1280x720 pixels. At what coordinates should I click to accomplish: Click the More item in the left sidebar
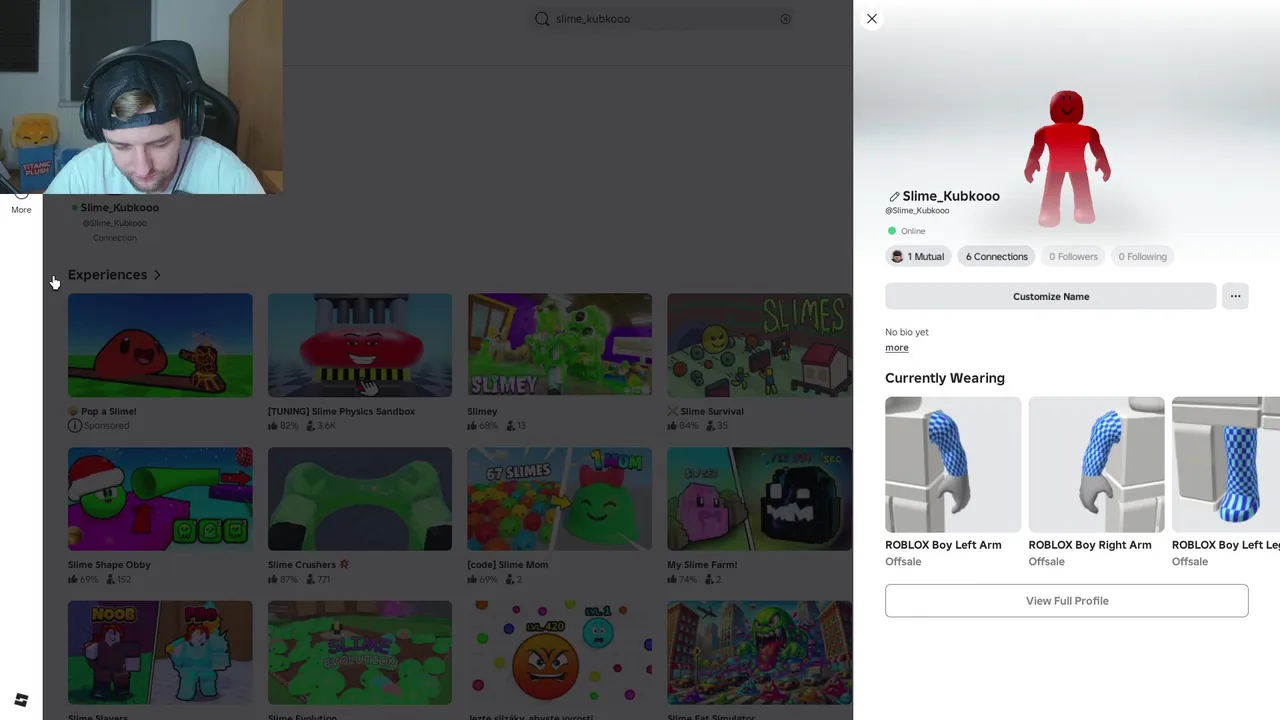21,204
